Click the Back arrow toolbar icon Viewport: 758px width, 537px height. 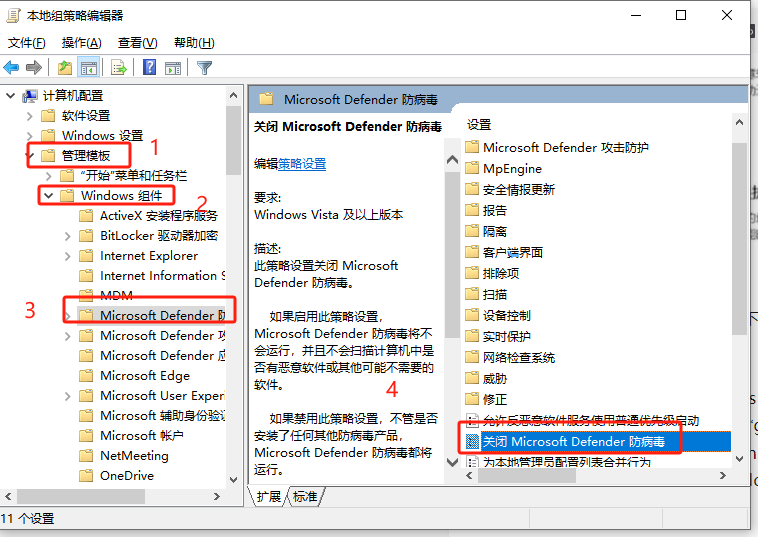[x=11, y=68]
